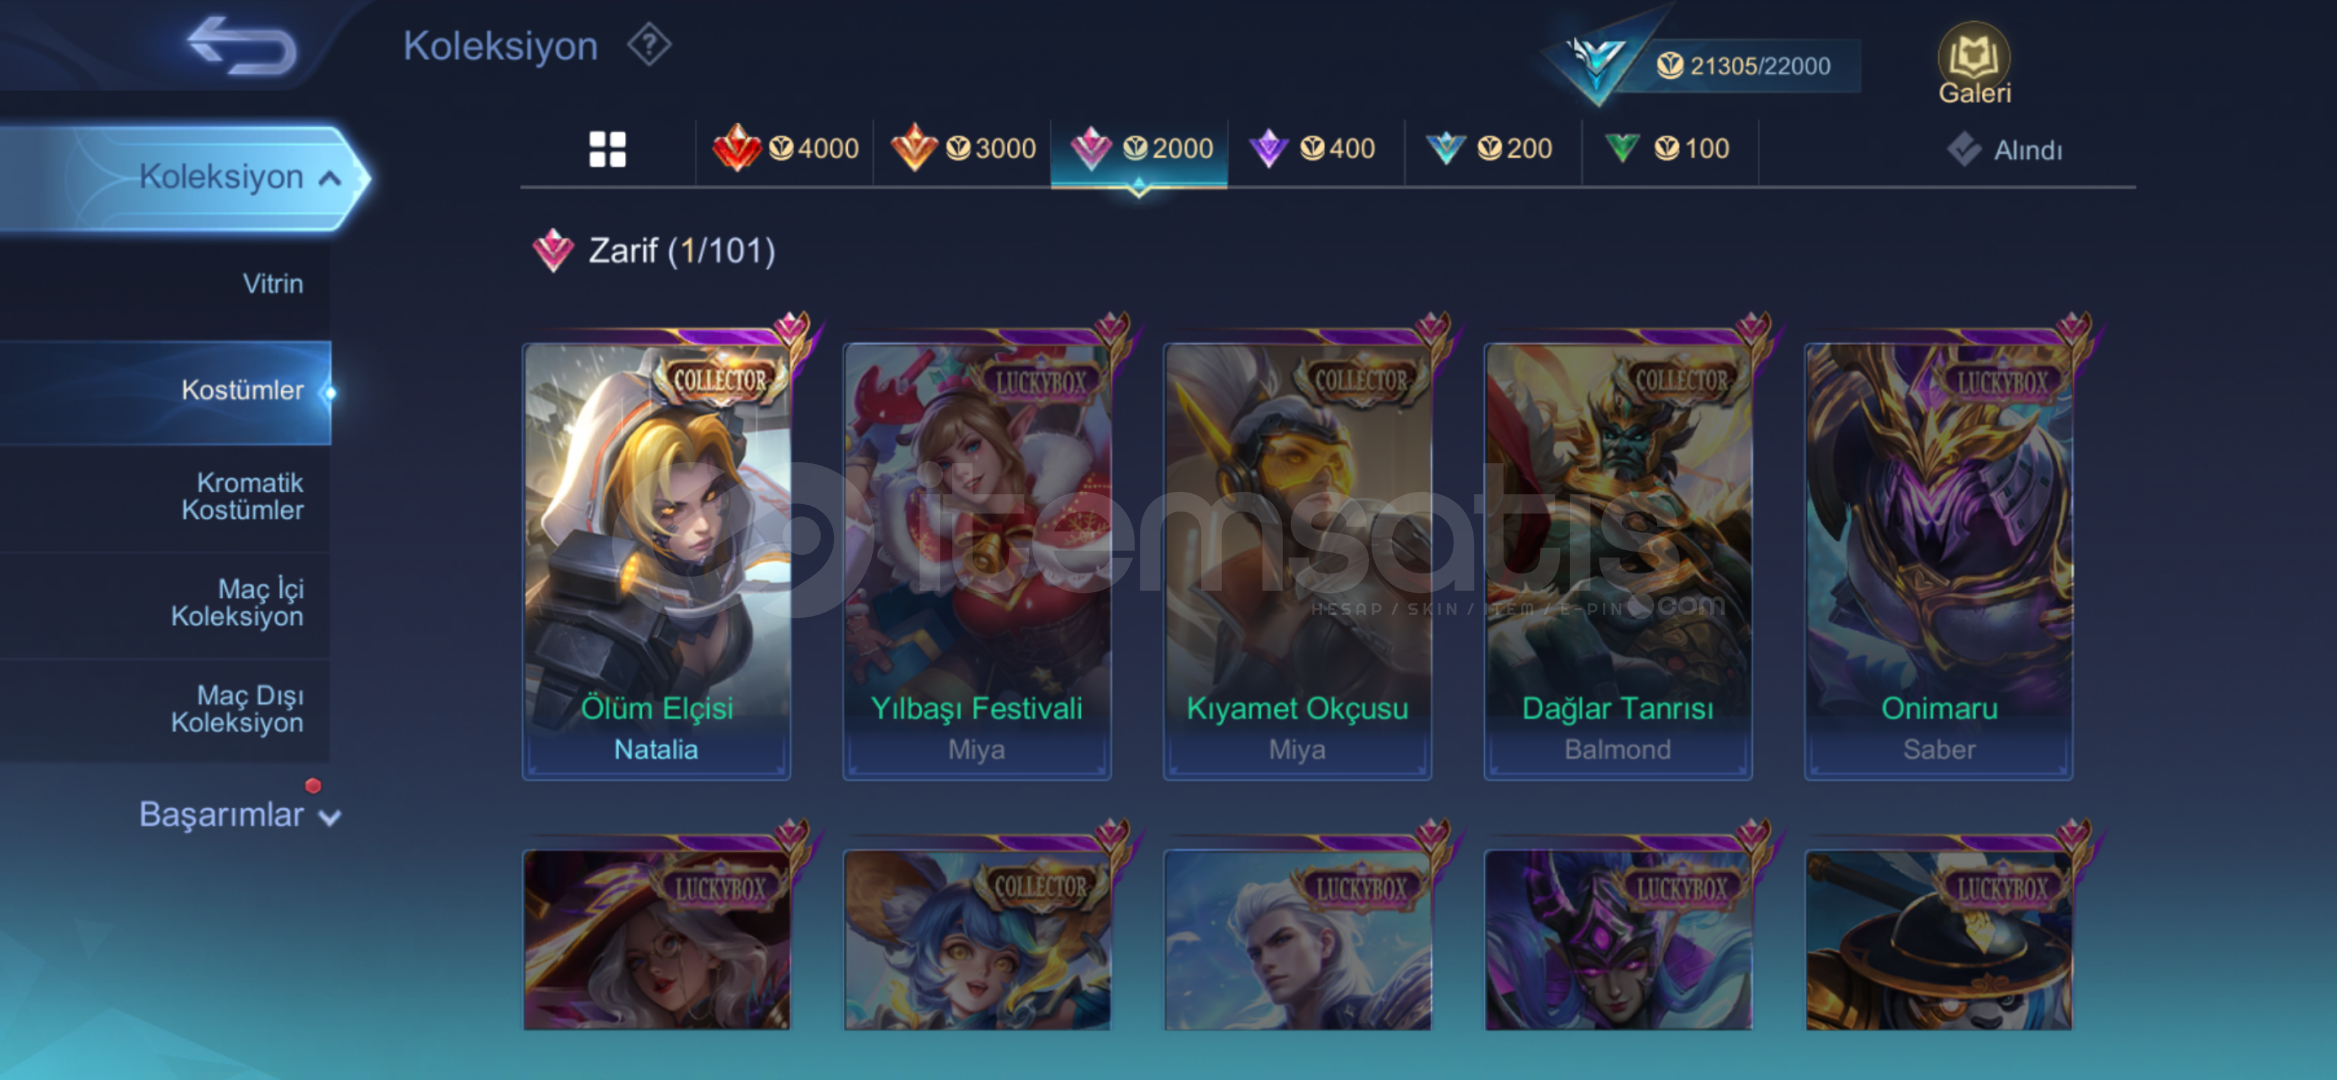2337x1080 pixels.
Task: Click the back arrow icon
Action: tap(243, 46)
